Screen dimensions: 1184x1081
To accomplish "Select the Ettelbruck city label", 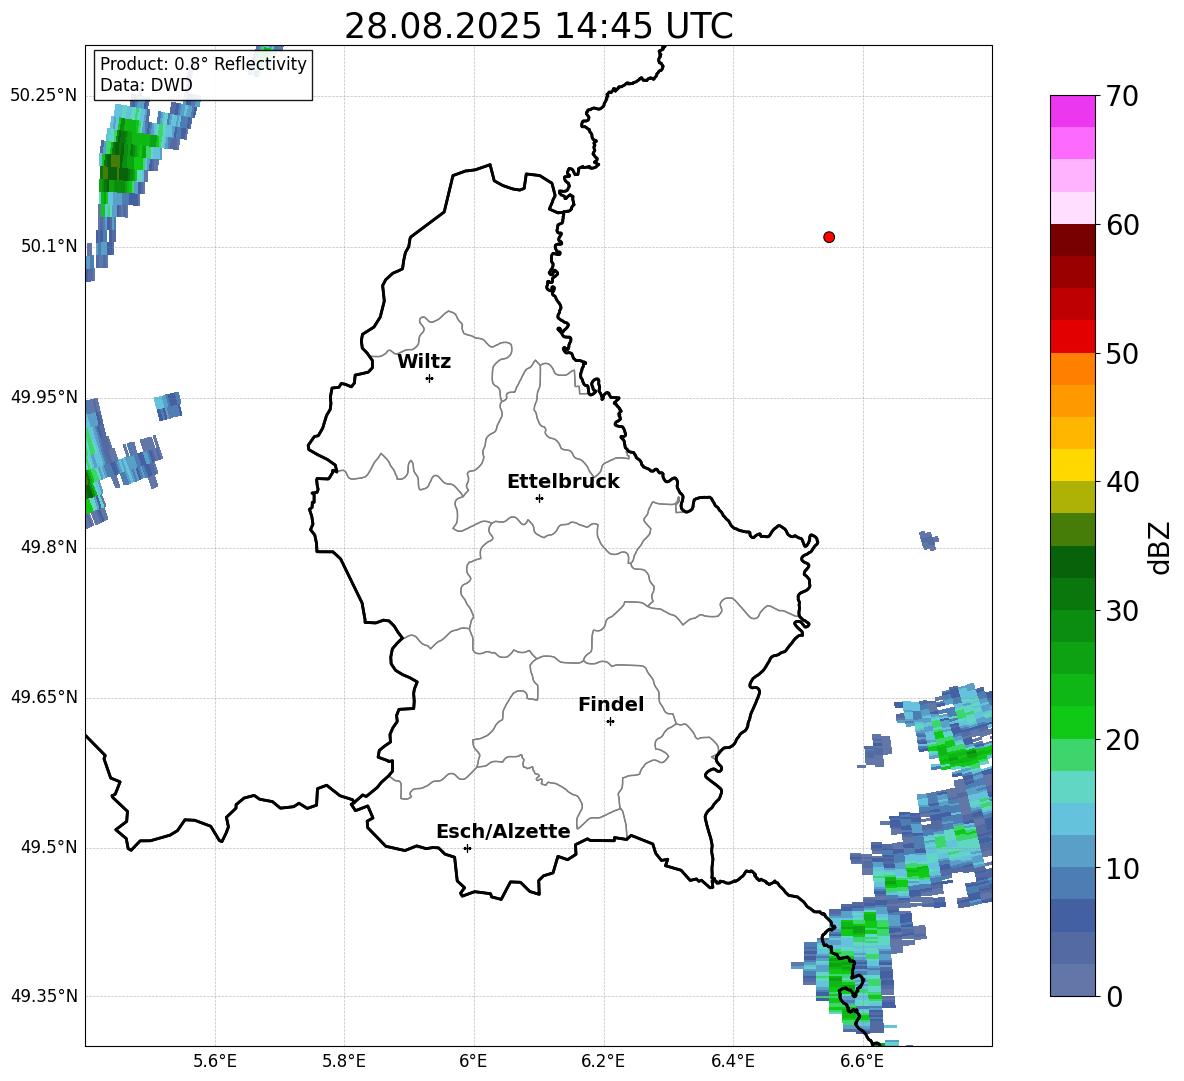I will 563,482.
